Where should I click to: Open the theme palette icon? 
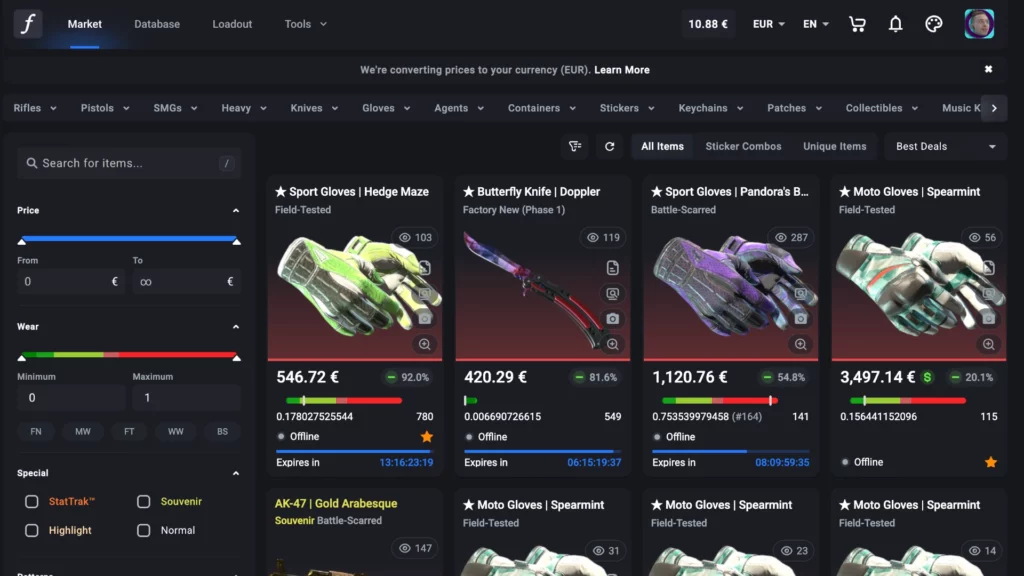pyautogui.click(x=933, y=24)
